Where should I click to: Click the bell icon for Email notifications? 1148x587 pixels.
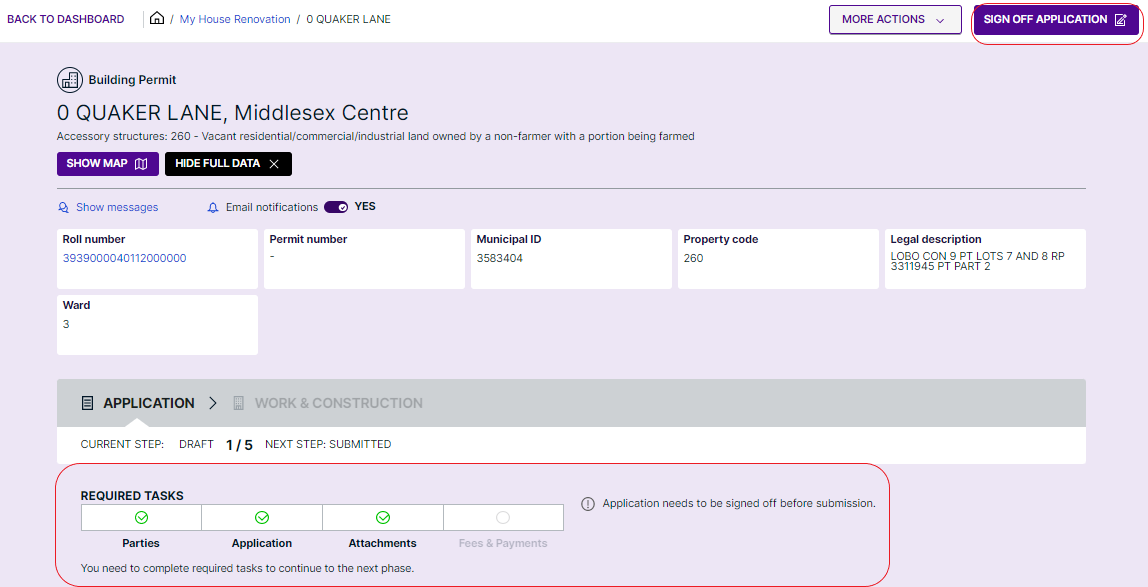pyautogui.click(x=212, y=206)
